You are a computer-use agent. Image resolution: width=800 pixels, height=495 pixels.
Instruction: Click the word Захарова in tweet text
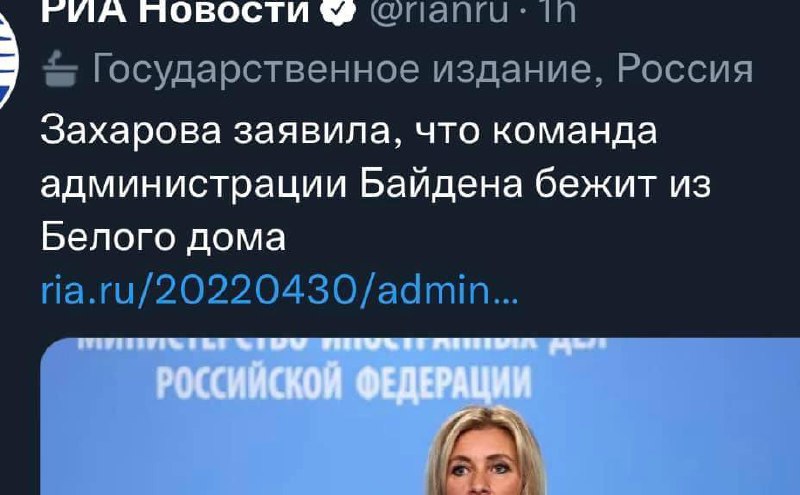pos(131,131)
